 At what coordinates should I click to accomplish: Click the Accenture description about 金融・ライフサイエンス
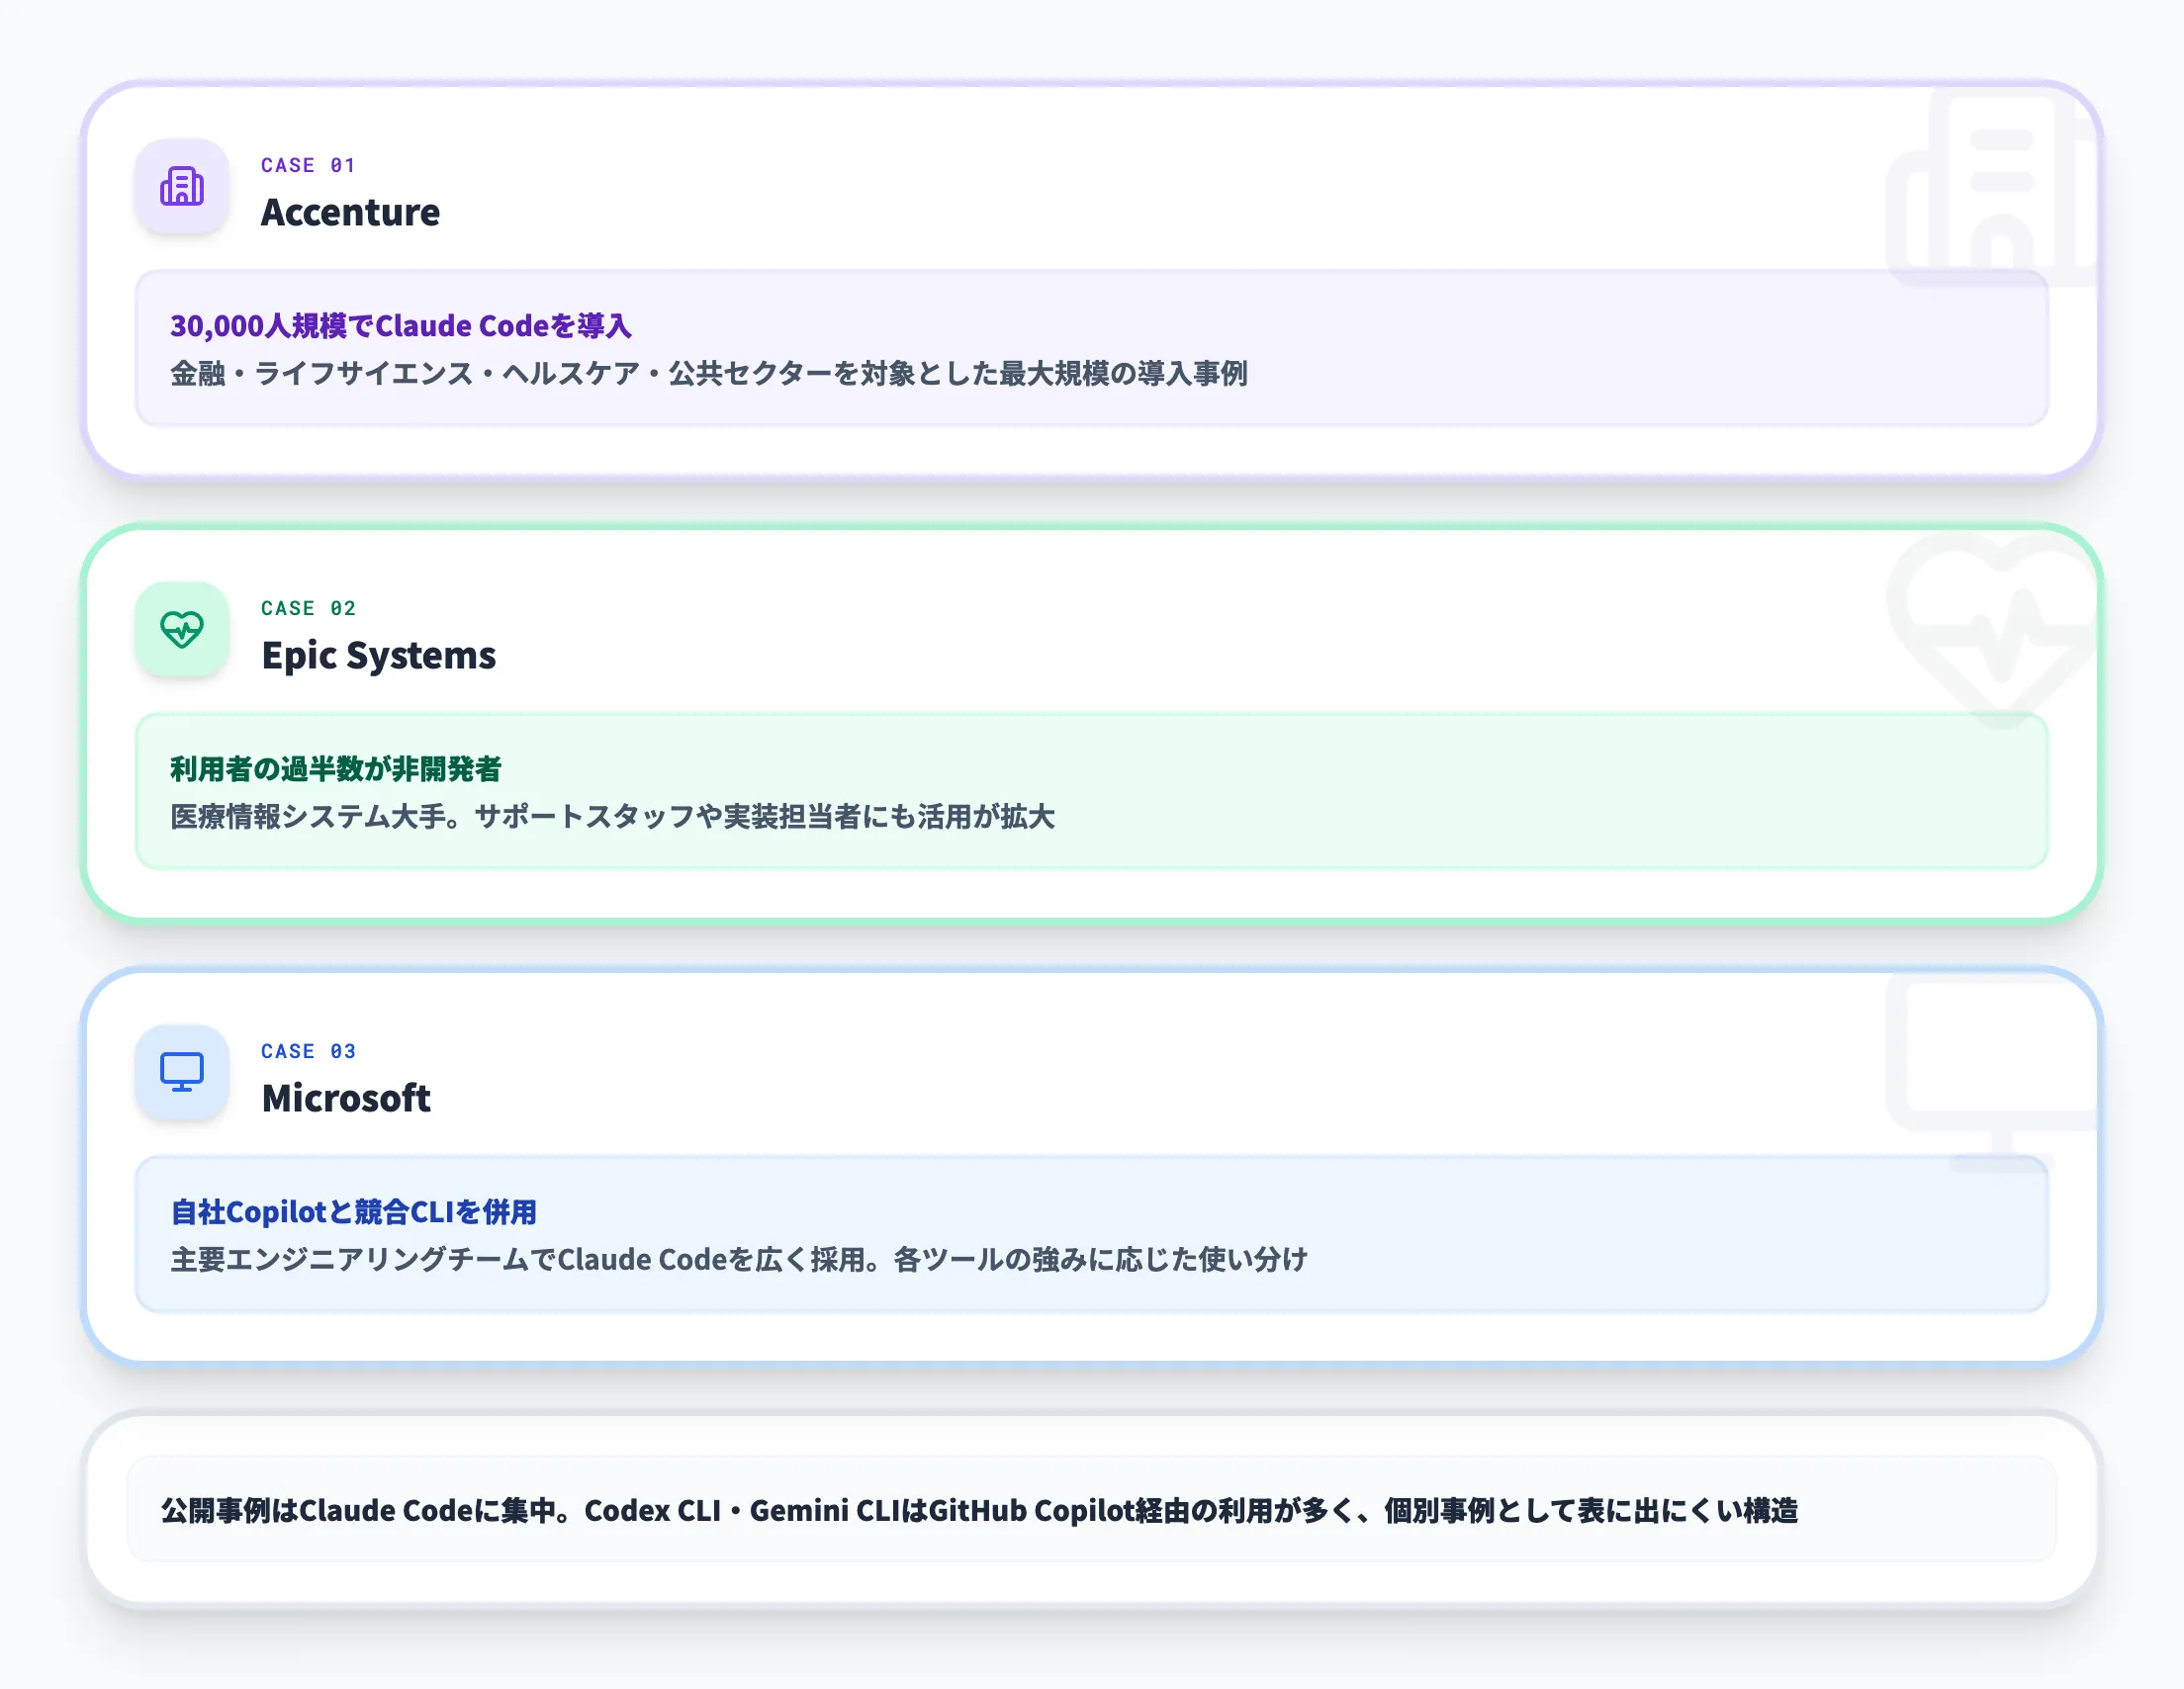click(708, 374)
